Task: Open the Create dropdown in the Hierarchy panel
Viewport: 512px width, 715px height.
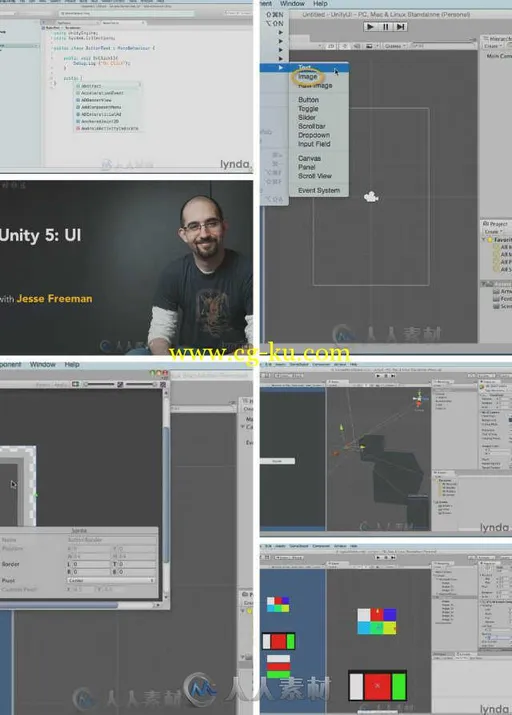Action: click(x=492, y=47)
